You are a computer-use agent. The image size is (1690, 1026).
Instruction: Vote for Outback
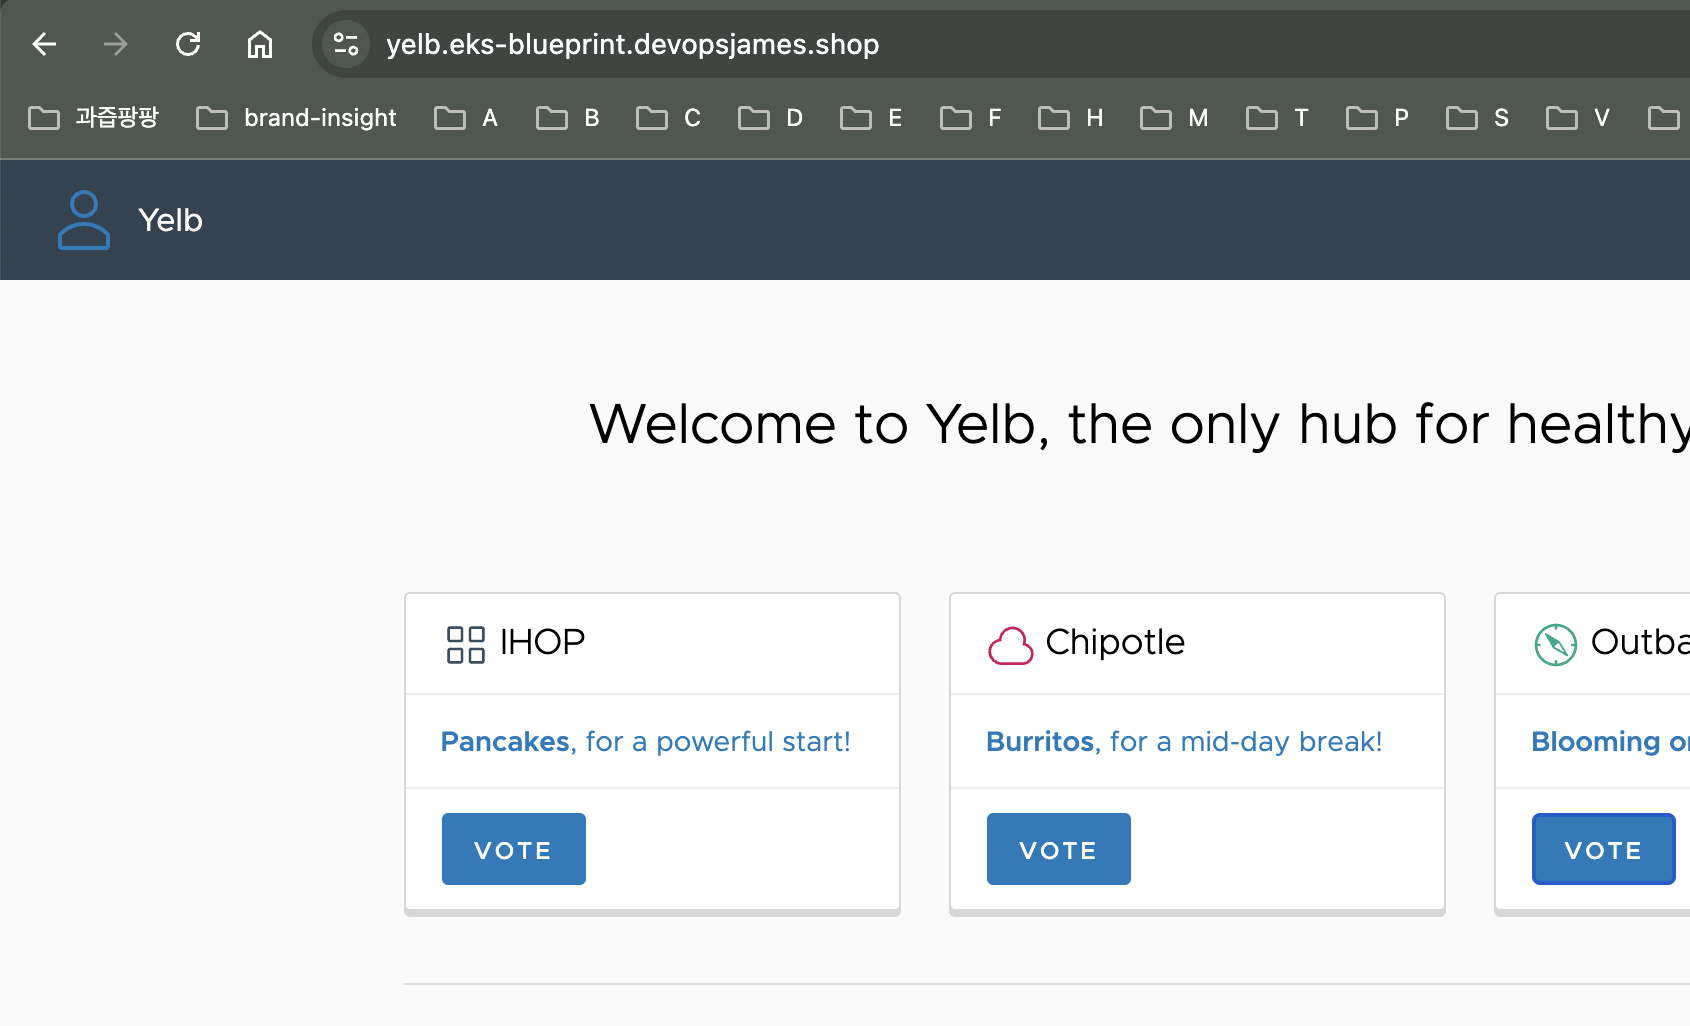pos(1604,849)
